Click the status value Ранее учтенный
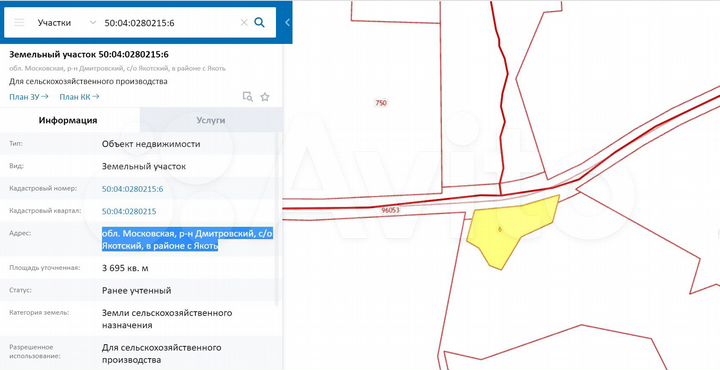Viewport: 720px width, 370px height. (136, 290)
